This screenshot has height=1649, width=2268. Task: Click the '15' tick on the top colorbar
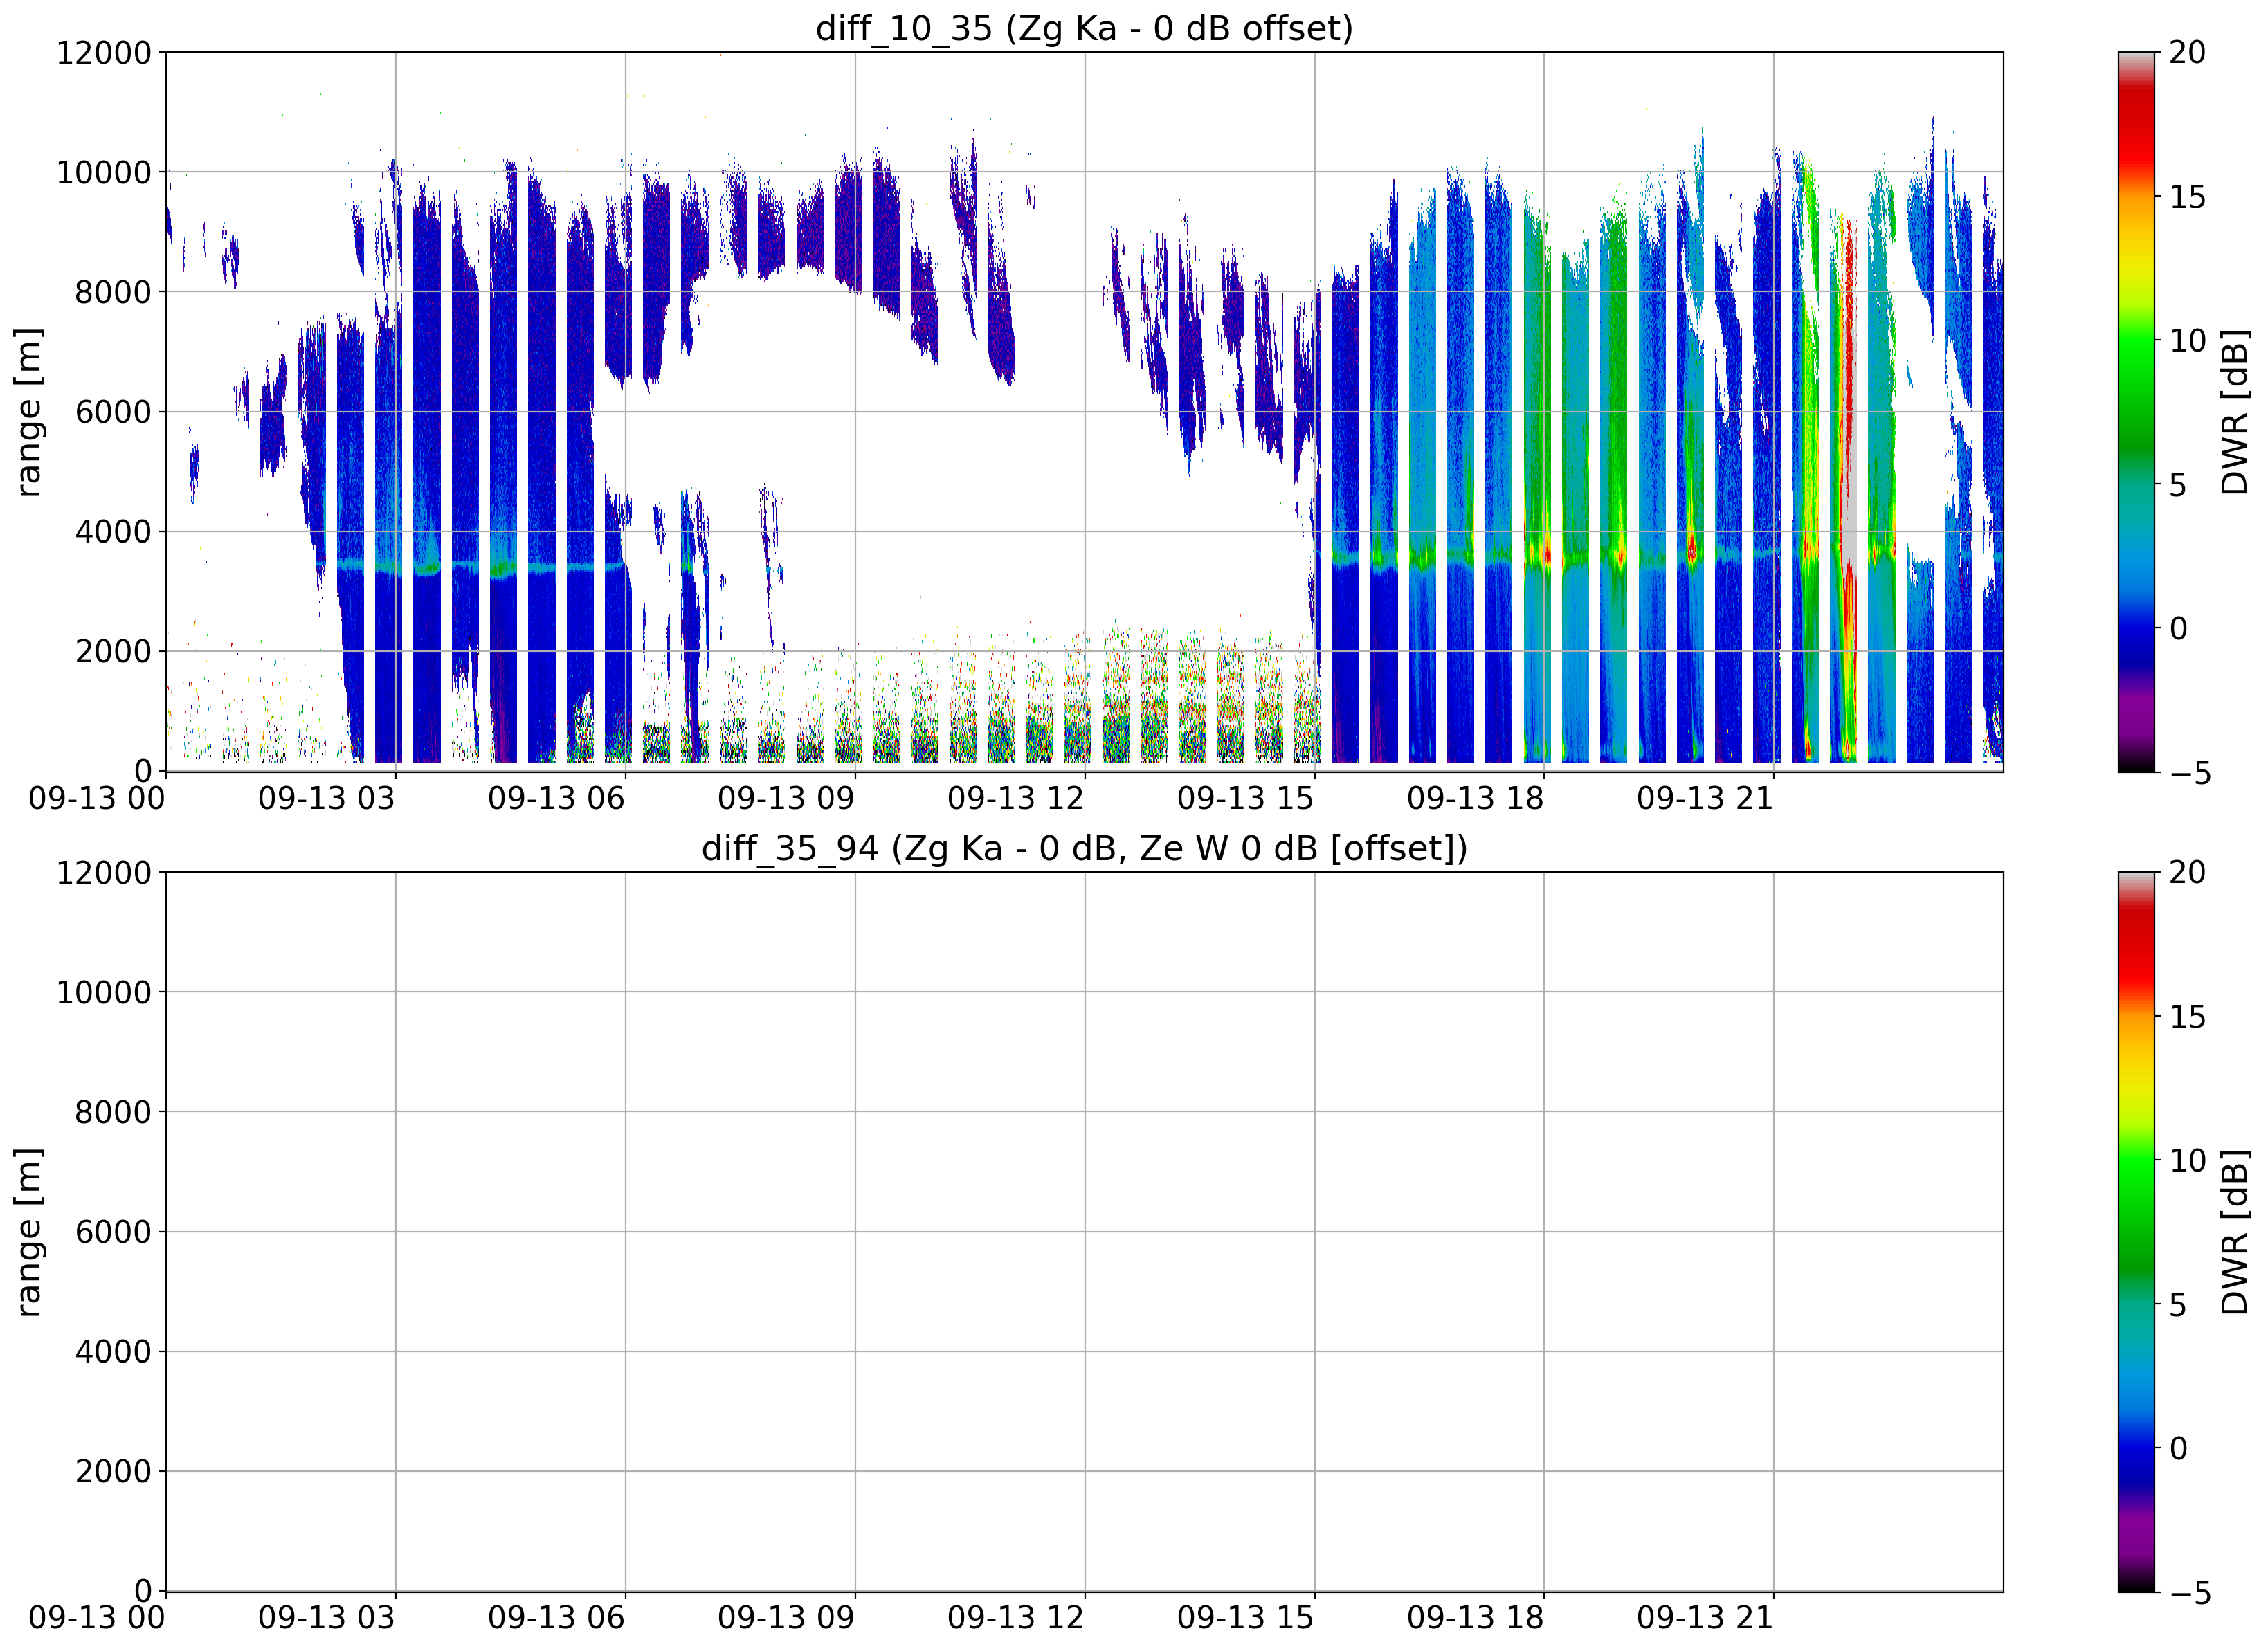click(2186, 196)
